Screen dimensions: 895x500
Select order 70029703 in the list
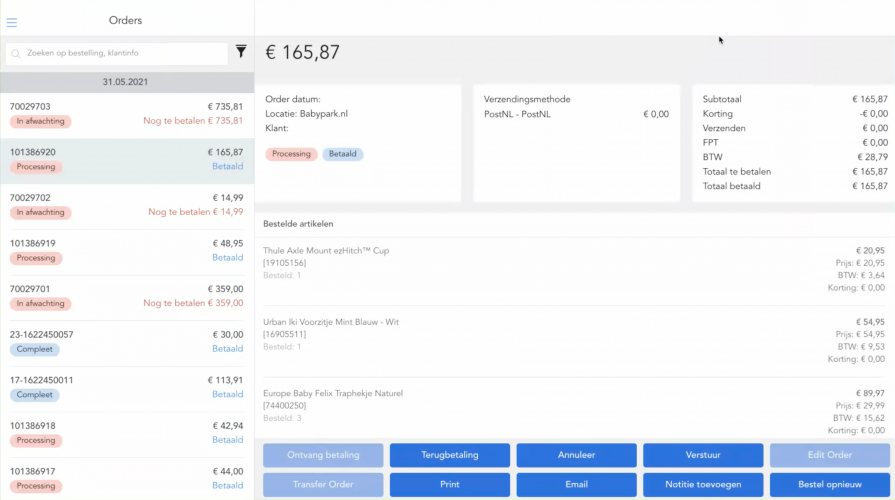(x=126, y=113)
